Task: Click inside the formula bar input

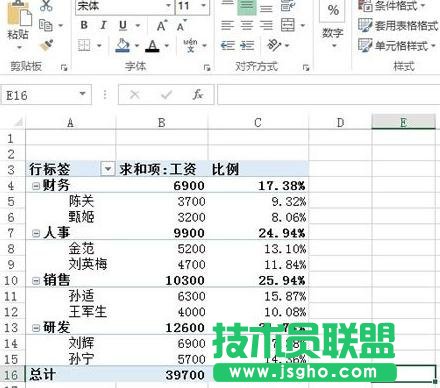Action: click(x=328, y=95)
